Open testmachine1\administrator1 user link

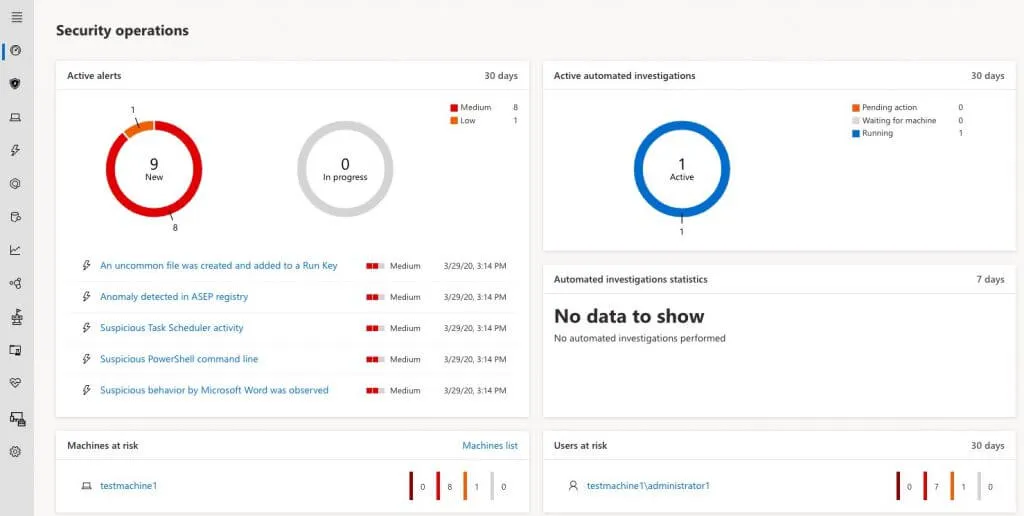pos(647,486)
